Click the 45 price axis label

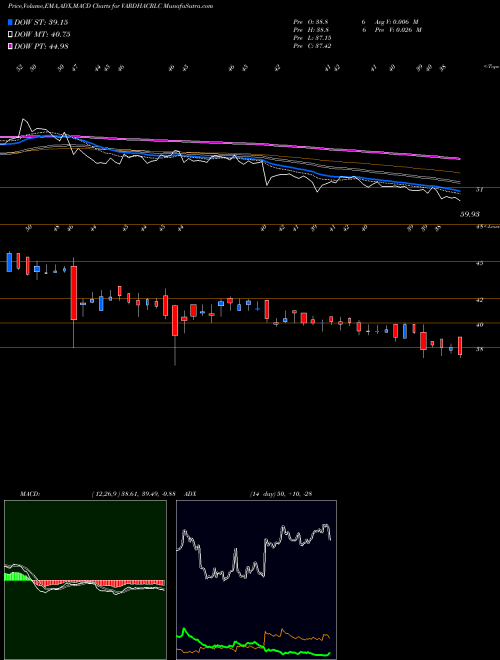point(479,263)
